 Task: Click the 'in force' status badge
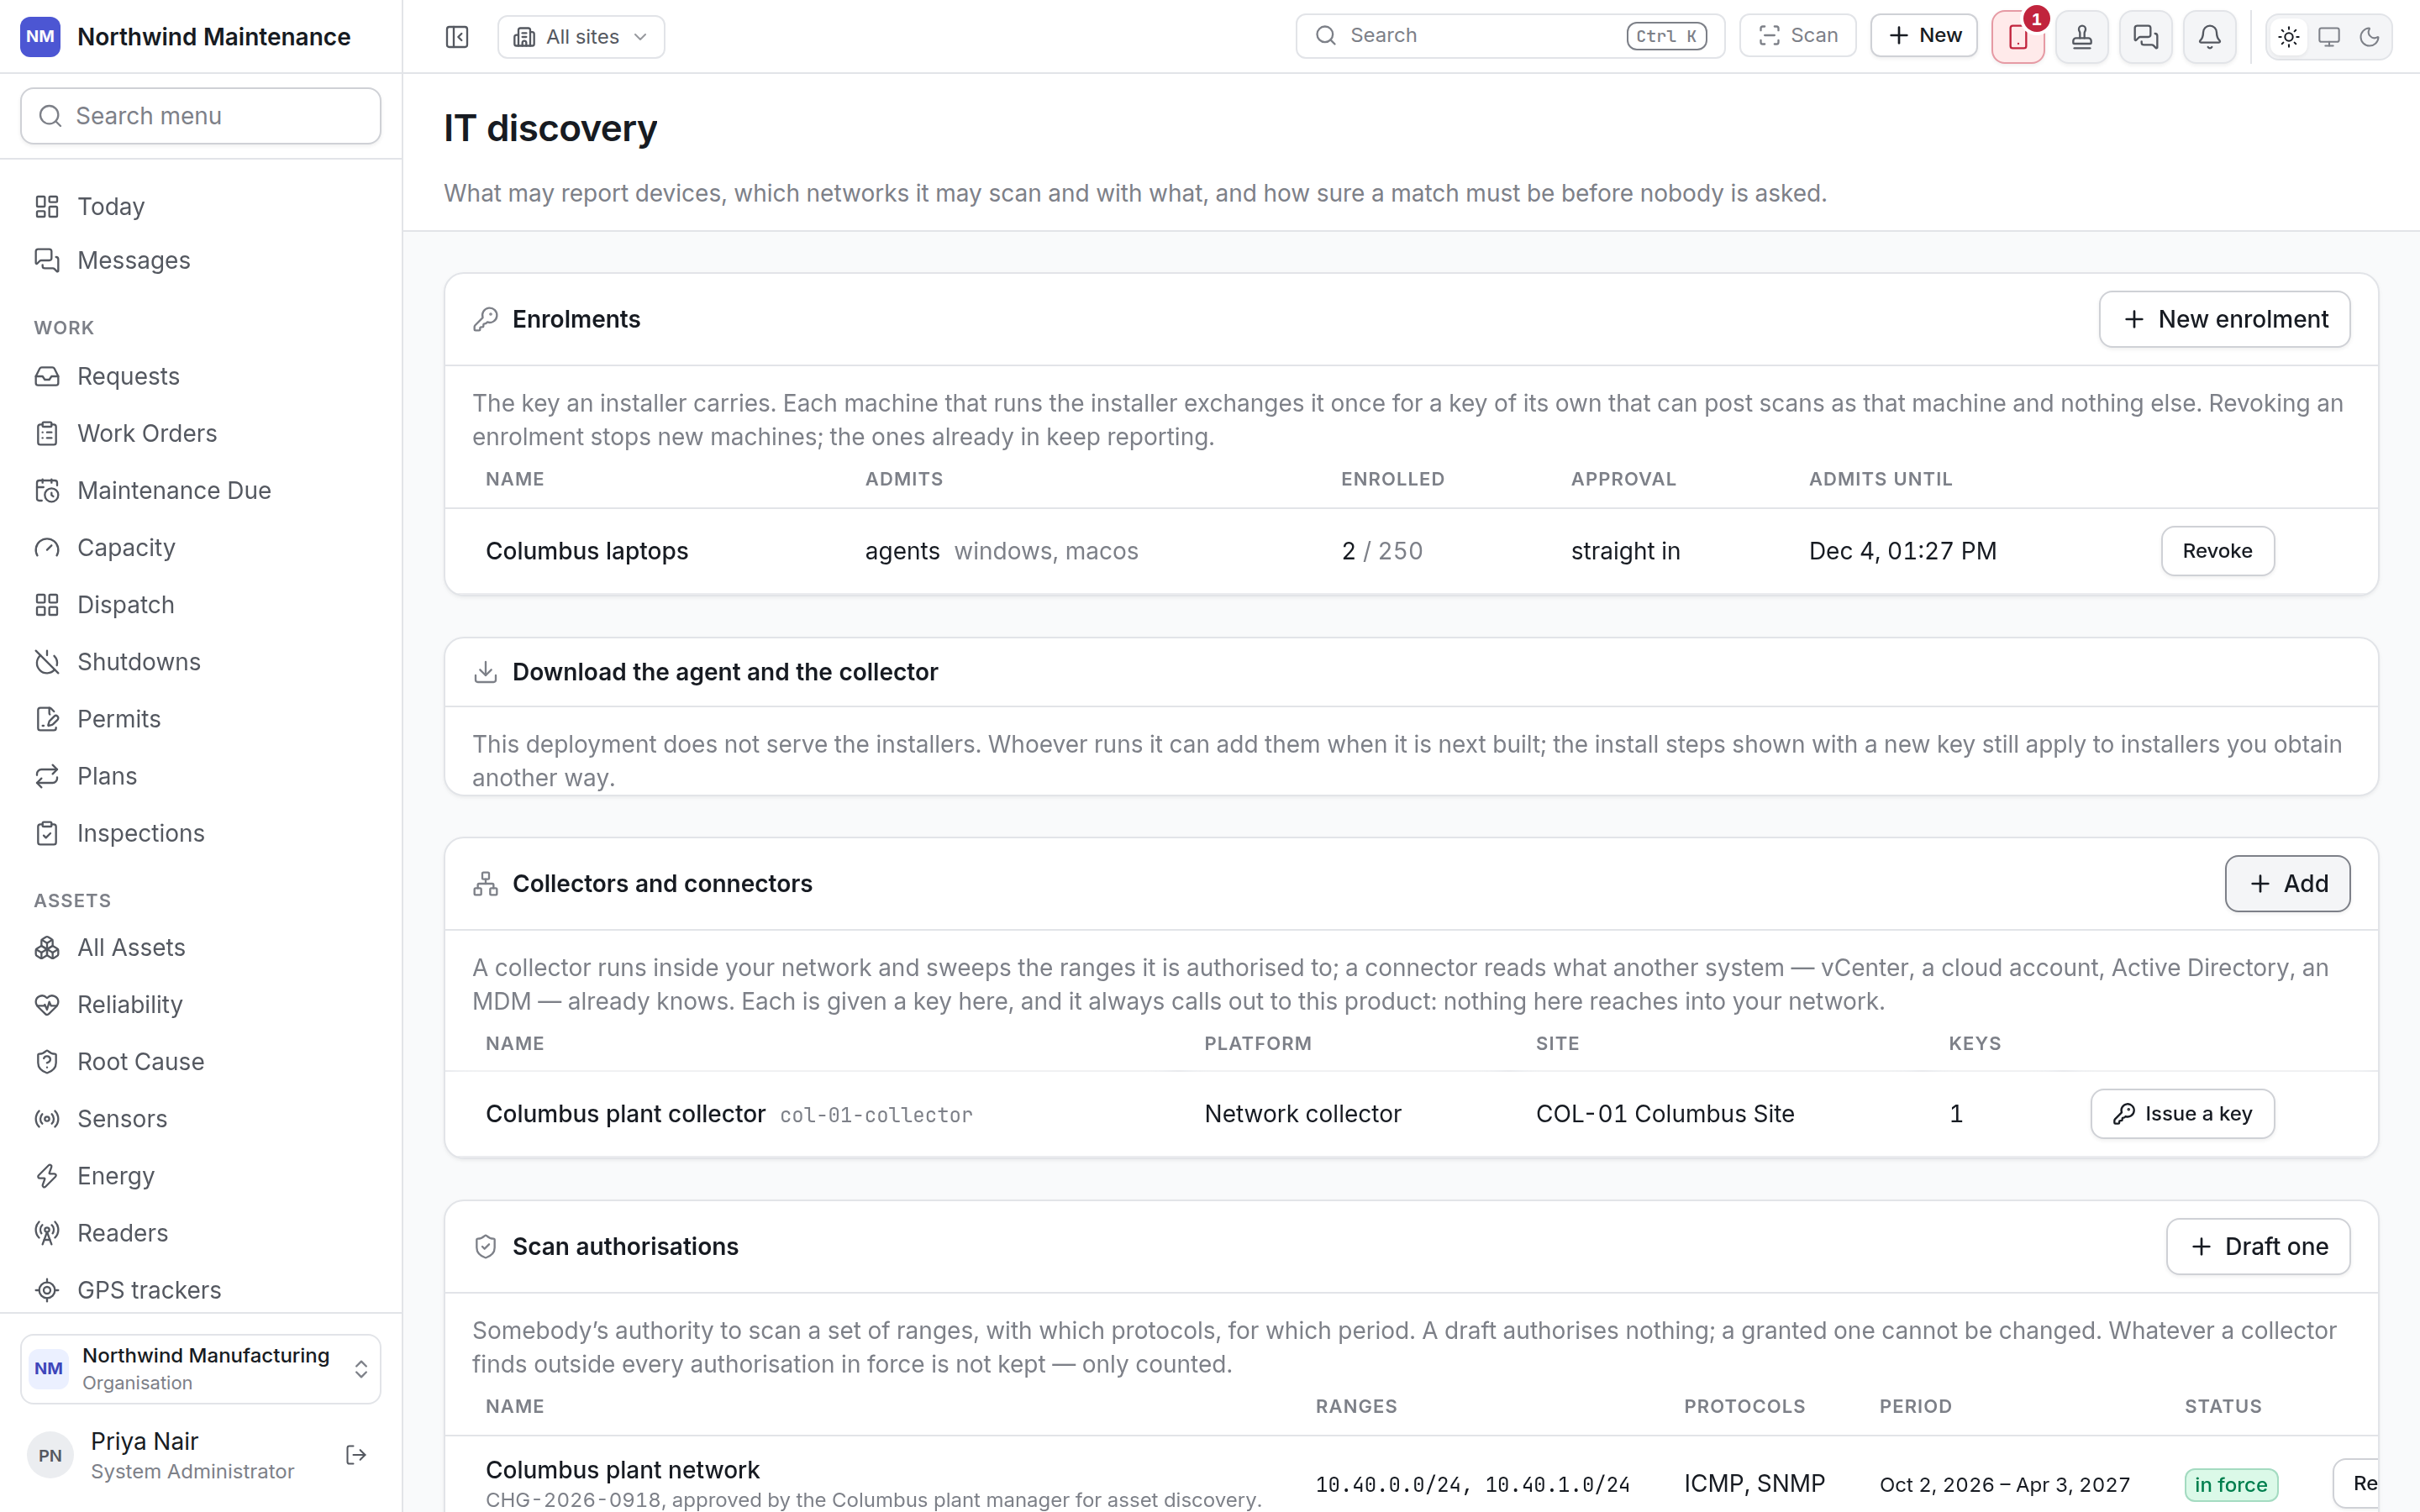2231,1485
